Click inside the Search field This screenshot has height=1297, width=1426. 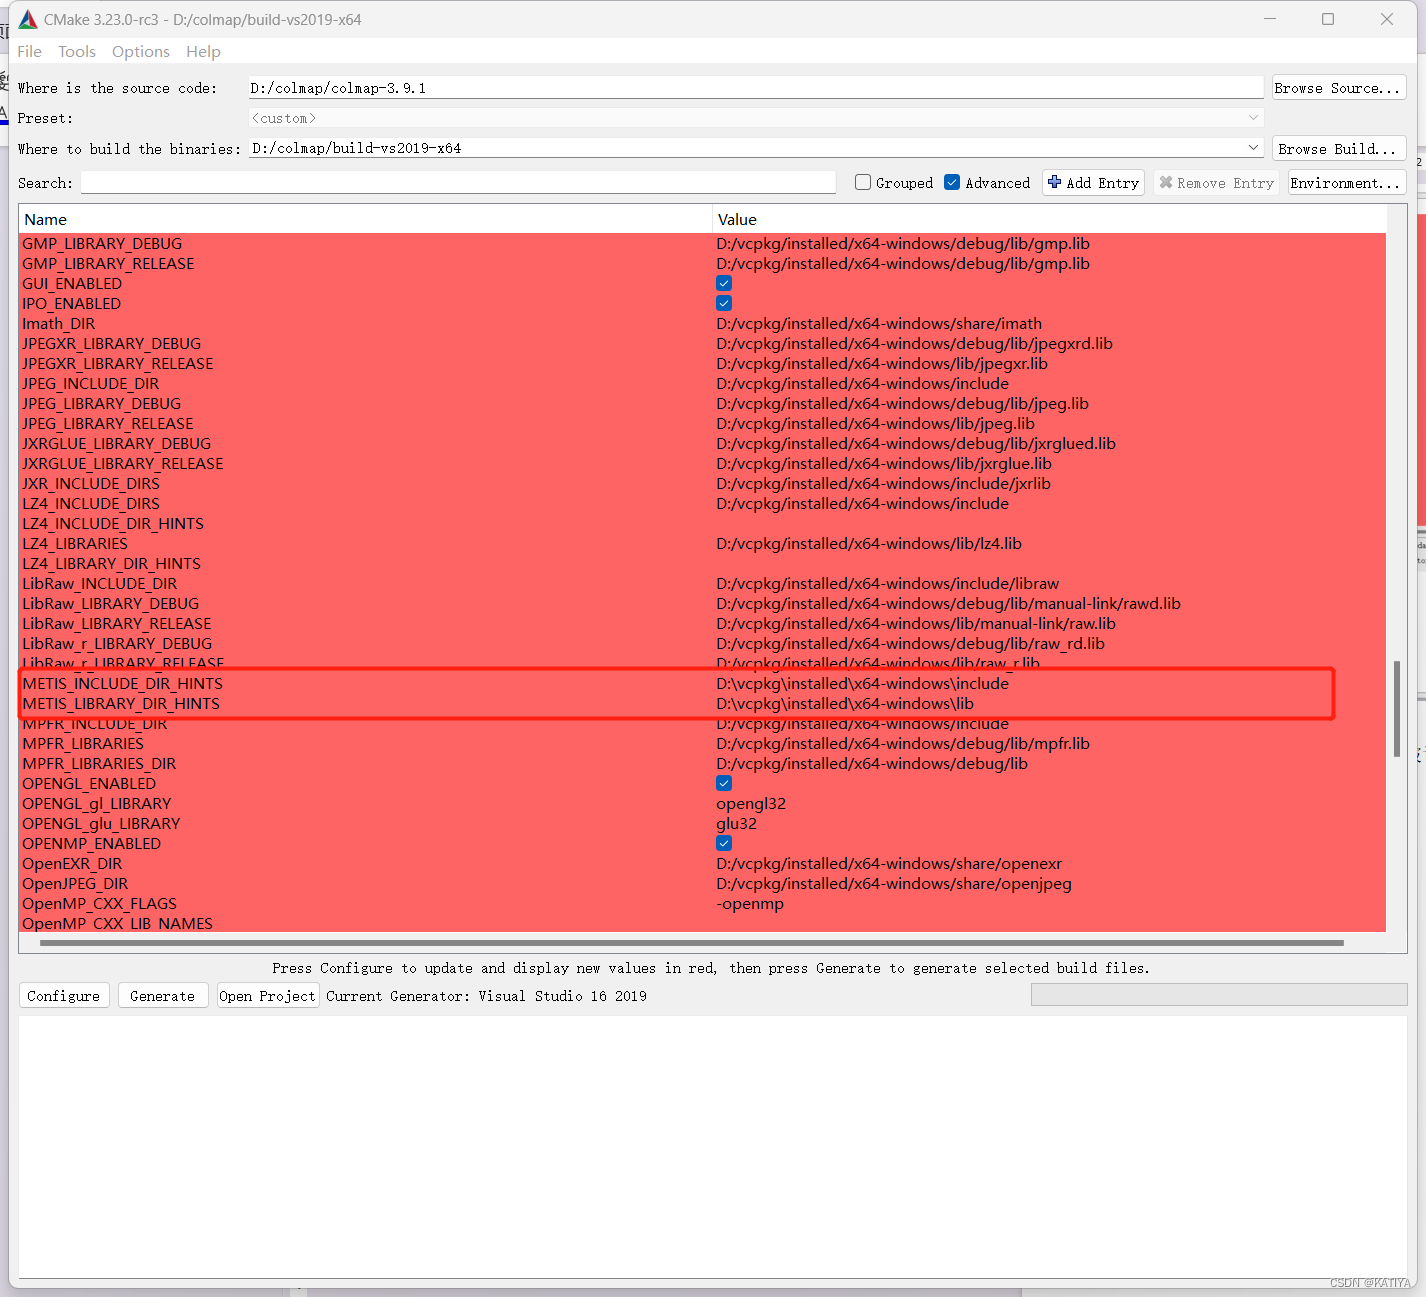point(458,182)
